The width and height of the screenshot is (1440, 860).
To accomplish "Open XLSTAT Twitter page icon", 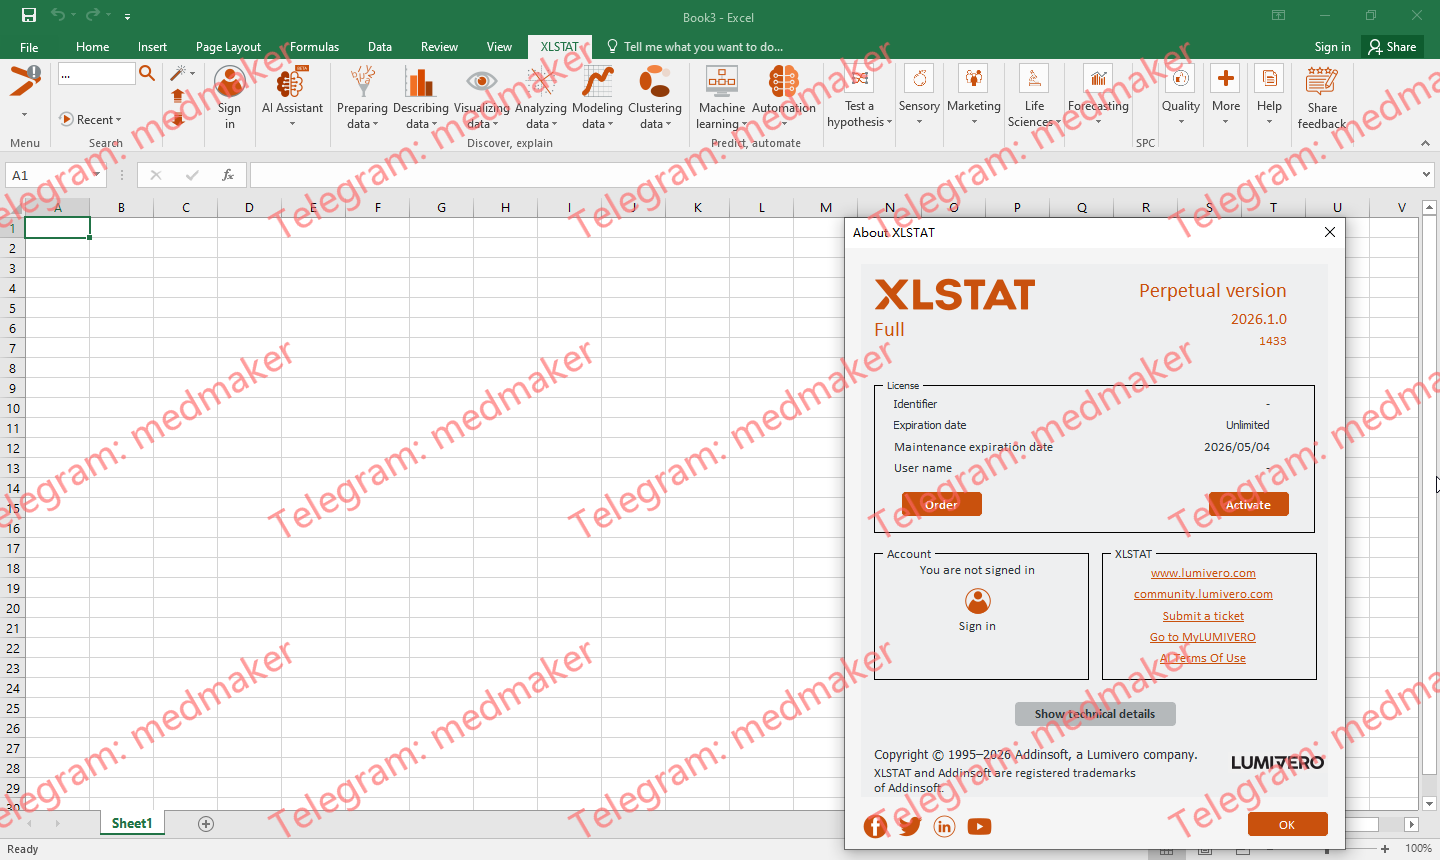I will click(x=909, y=826).
